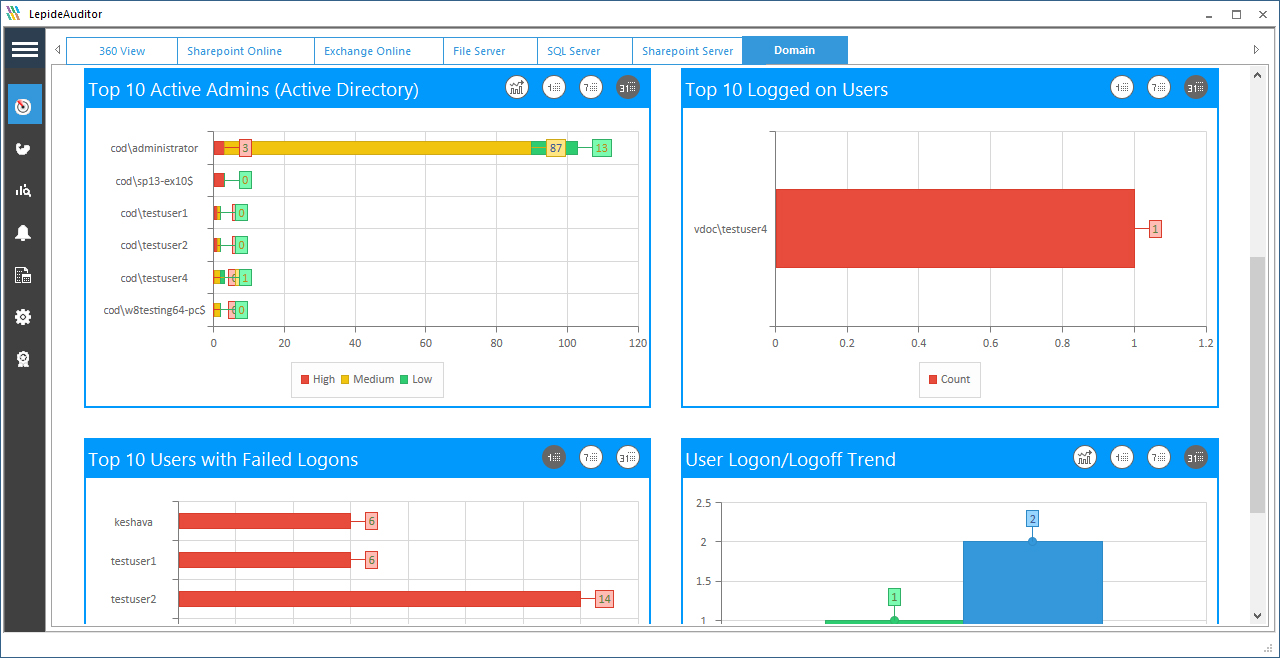1280x658 pixels.
Task: Set Top 10 Logged on Users to 31-day
Action: tap(1196, 88)
